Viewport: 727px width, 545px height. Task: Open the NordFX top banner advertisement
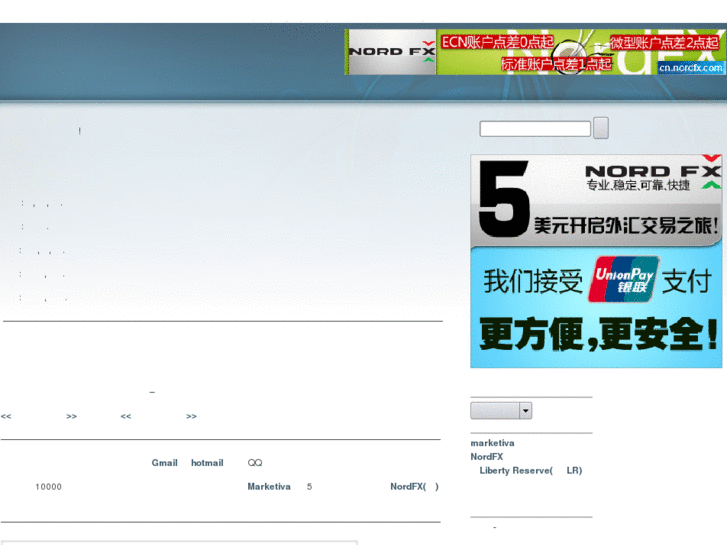point(535,52)
